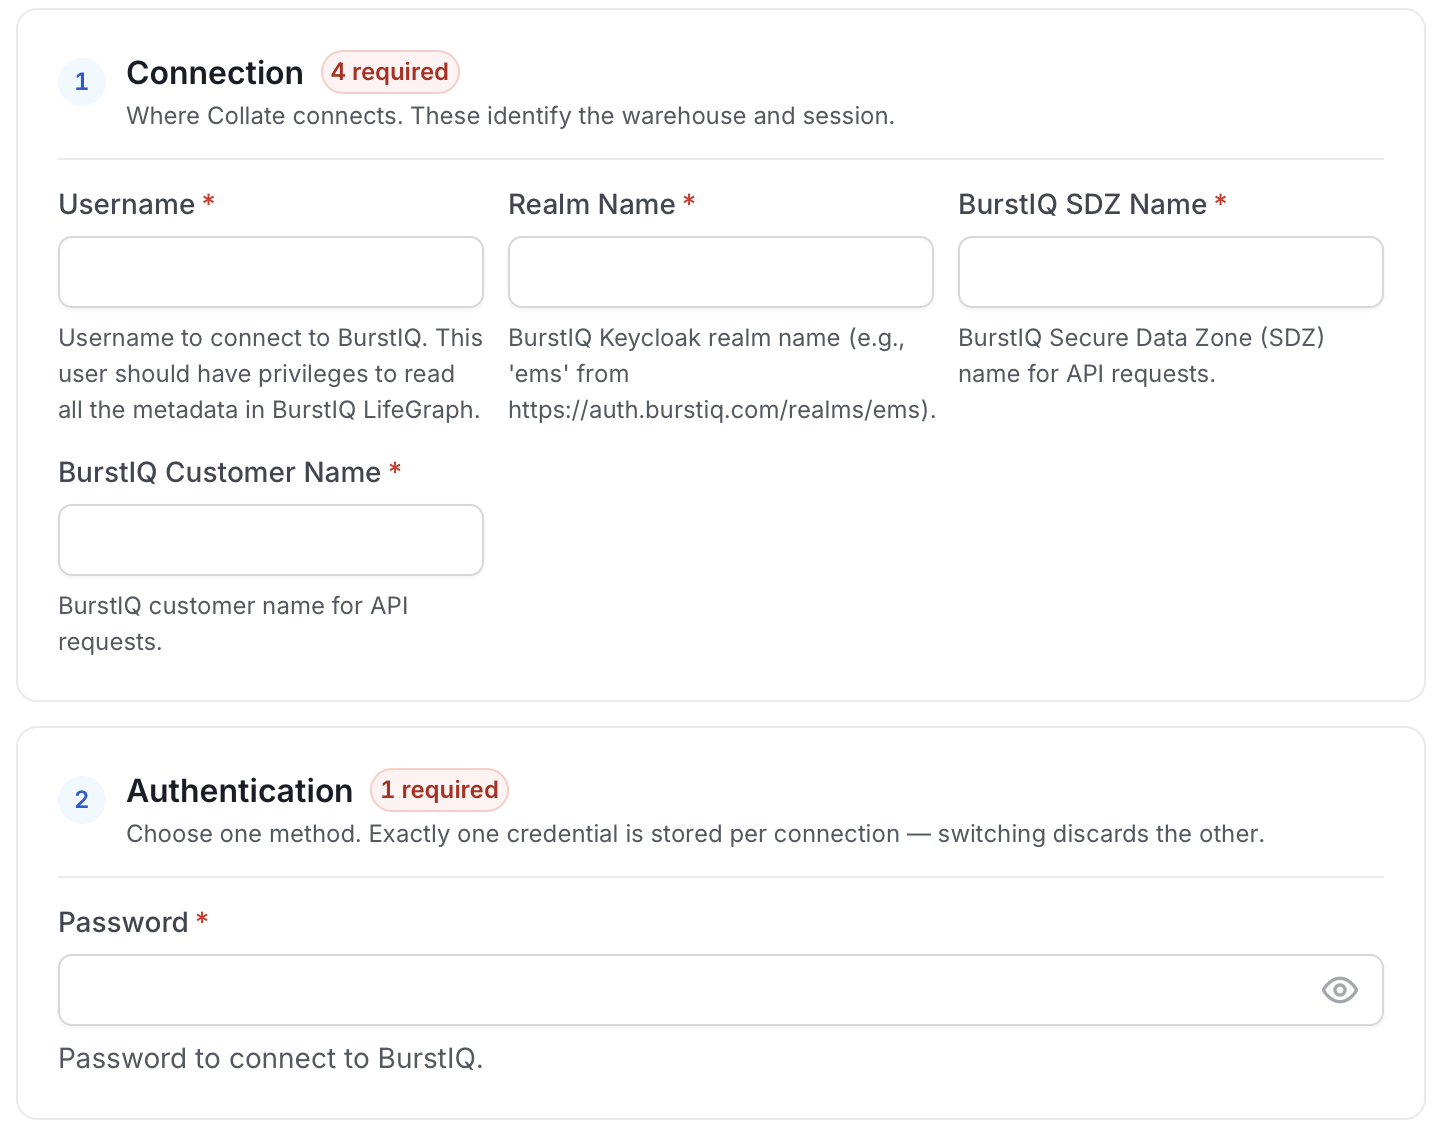The image size is (1440, 1140).
Task: Click the Password label
Action: (x=124, y=922)
